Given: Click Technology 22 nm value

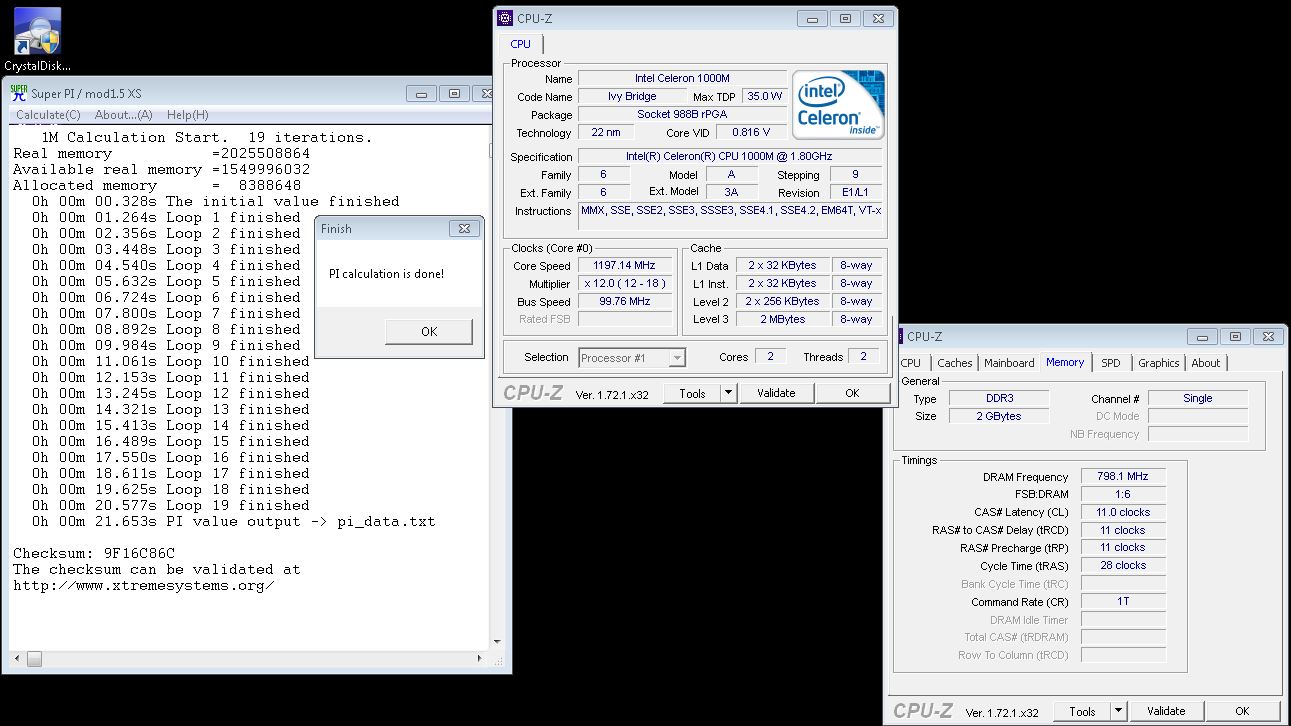Looking at the screenshot, I should (606, 132).
